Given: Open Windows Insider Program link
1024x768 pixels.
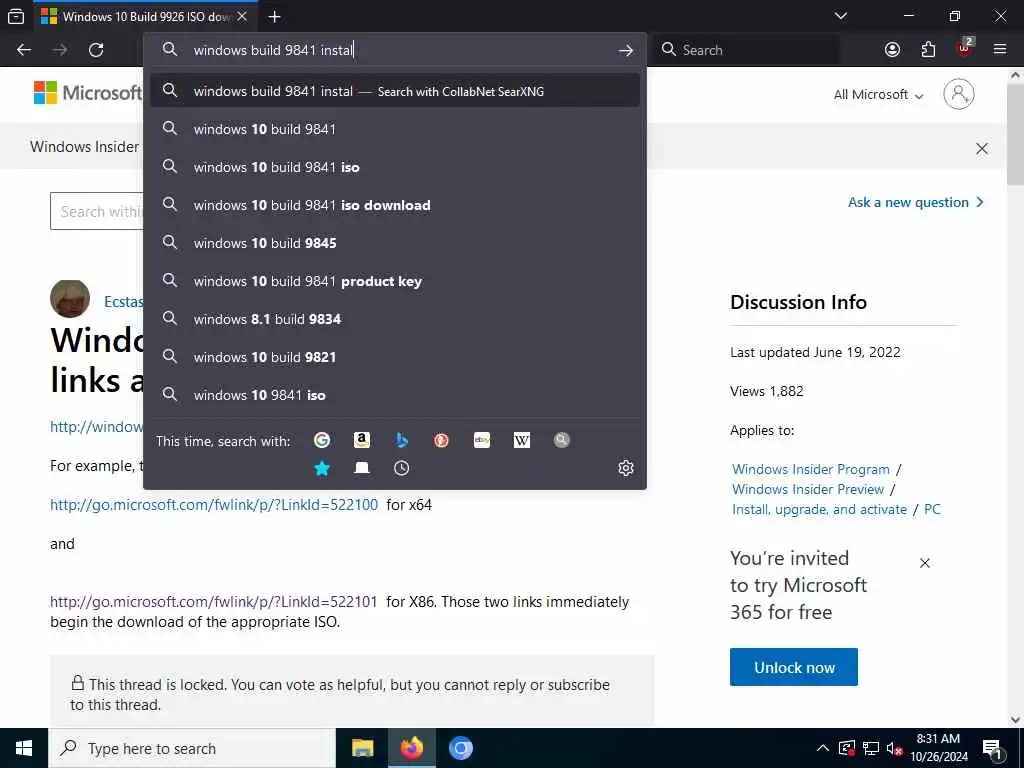Looking at the screenshot, I should click(810, 469).
